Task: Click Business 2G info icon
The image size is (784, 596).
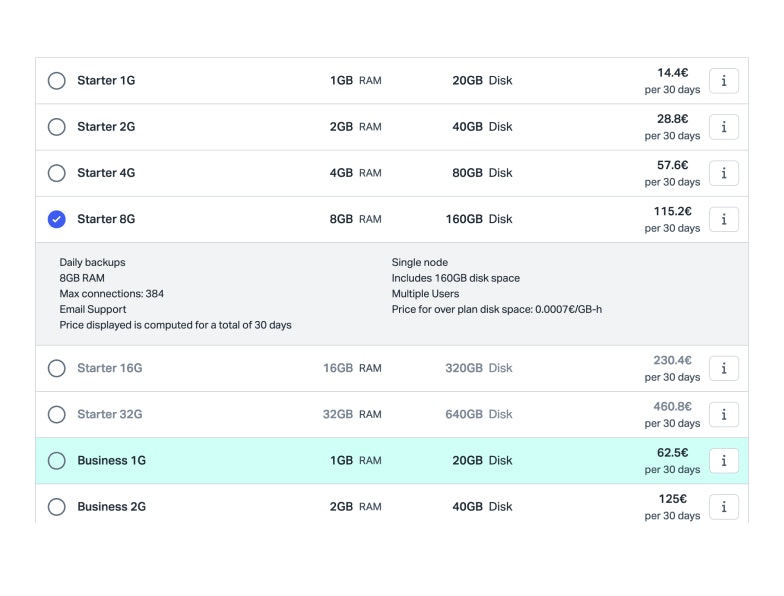Action: [x=724, y=506]
